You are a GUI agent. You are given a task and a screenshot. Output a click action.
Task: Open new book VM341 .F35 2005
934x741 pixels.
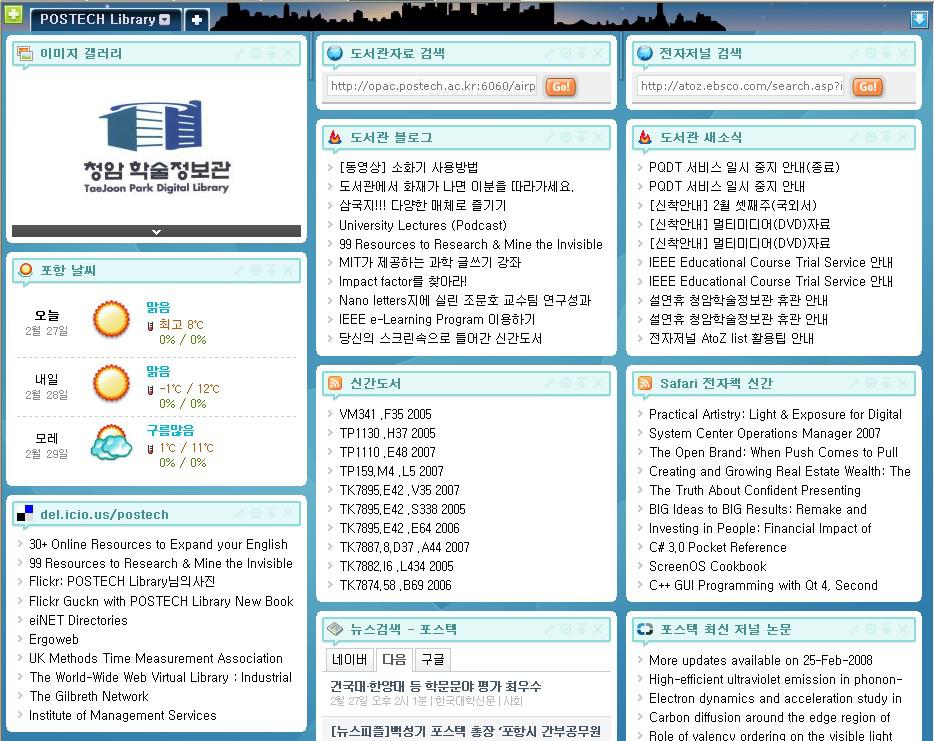point(385,414)
